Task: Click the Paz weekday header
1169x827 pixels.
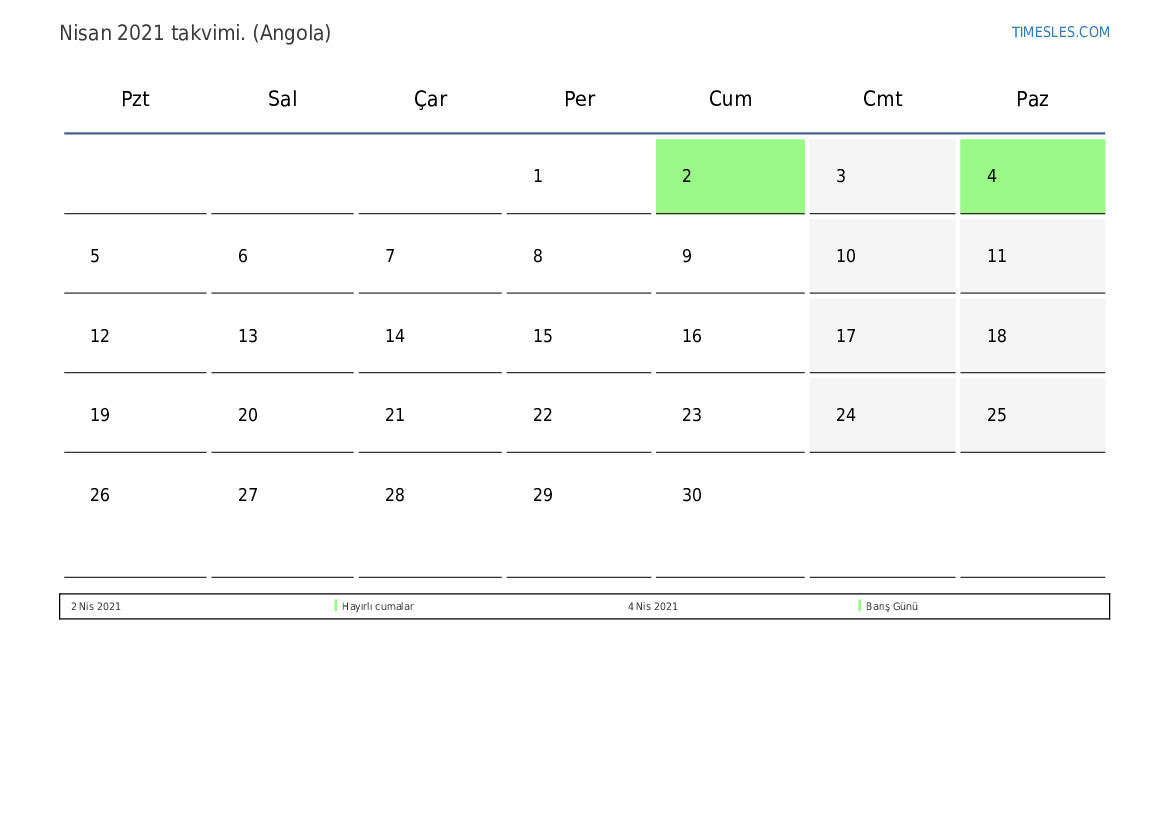Action: 1032,99
